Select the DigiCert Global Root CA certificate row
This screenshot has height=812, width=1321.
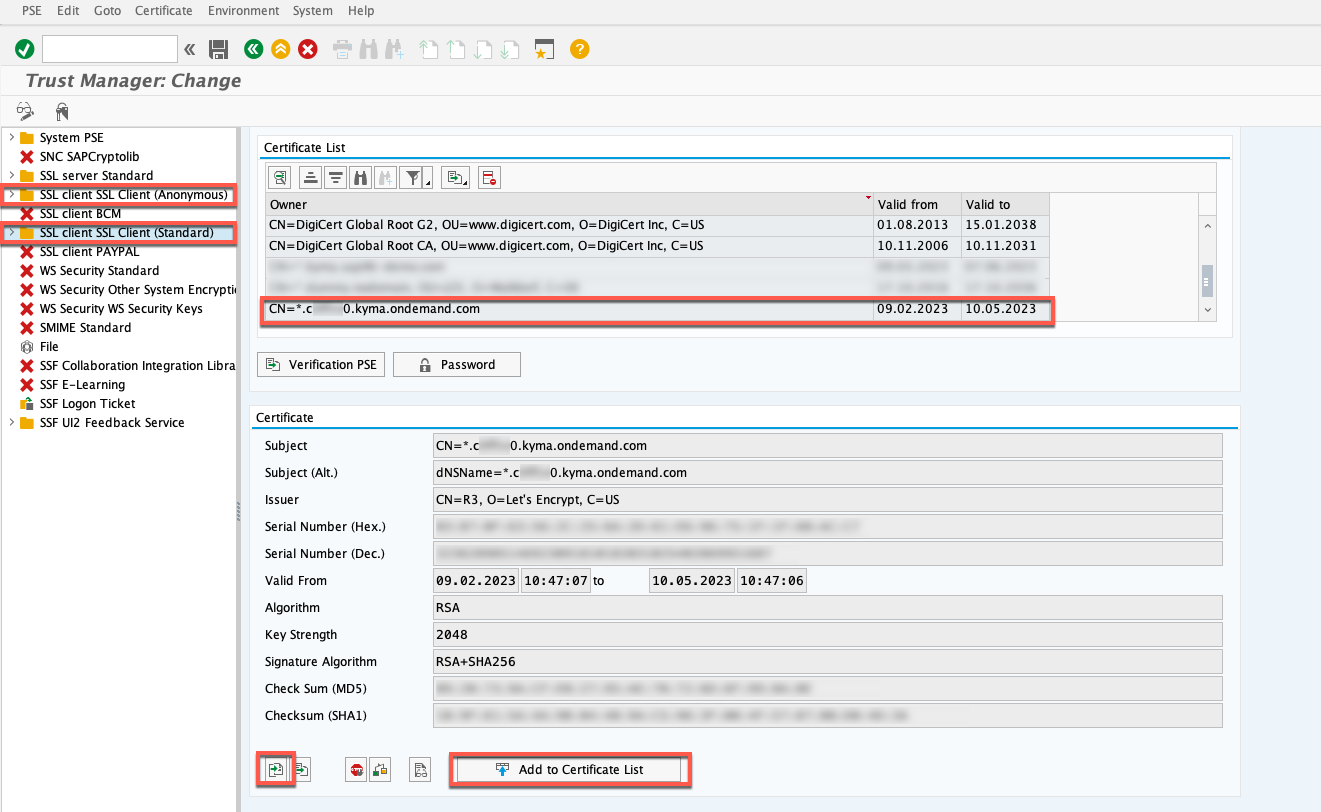[656, 246]
